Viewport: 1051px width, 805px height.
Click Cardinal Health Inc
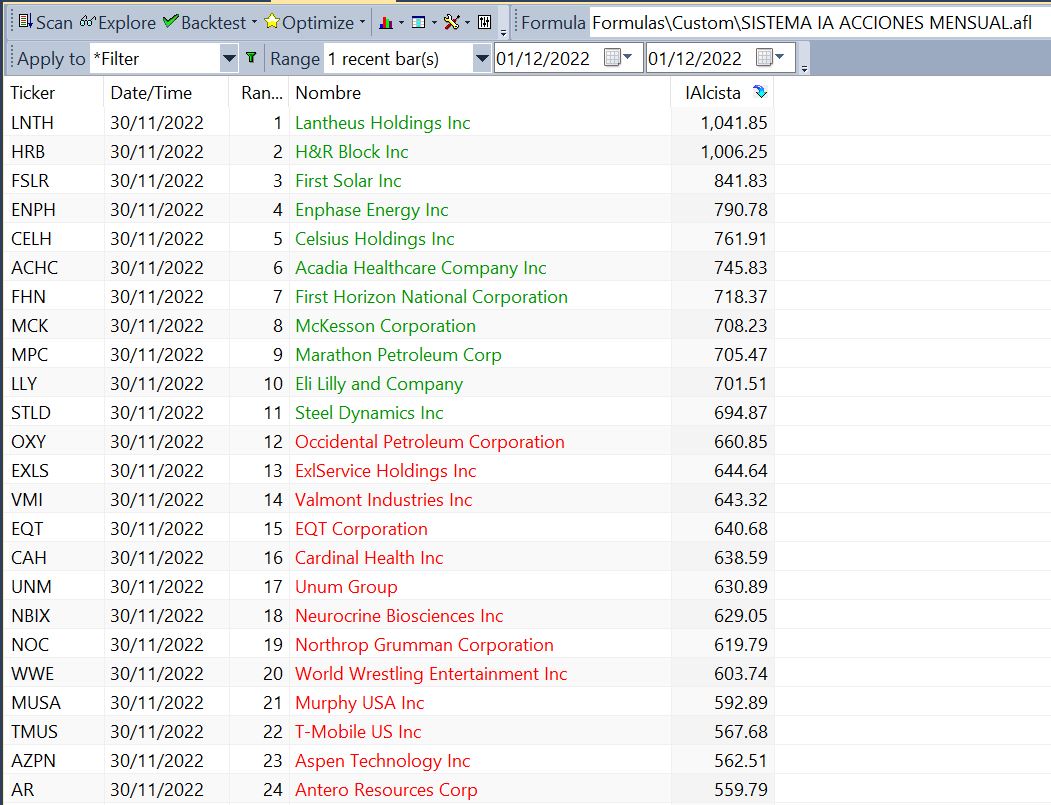point(369,558)
